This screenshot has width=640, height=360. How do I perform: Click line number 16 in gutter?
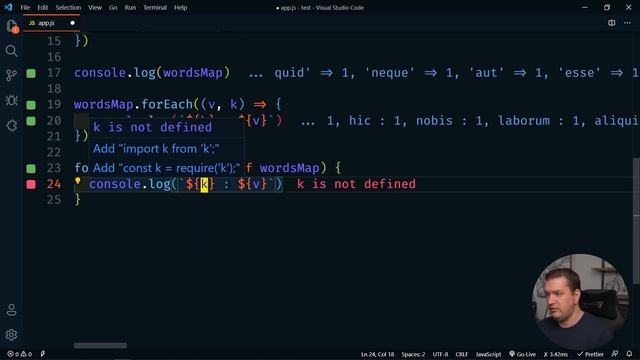pyautogui.click(x=53, y=57)
